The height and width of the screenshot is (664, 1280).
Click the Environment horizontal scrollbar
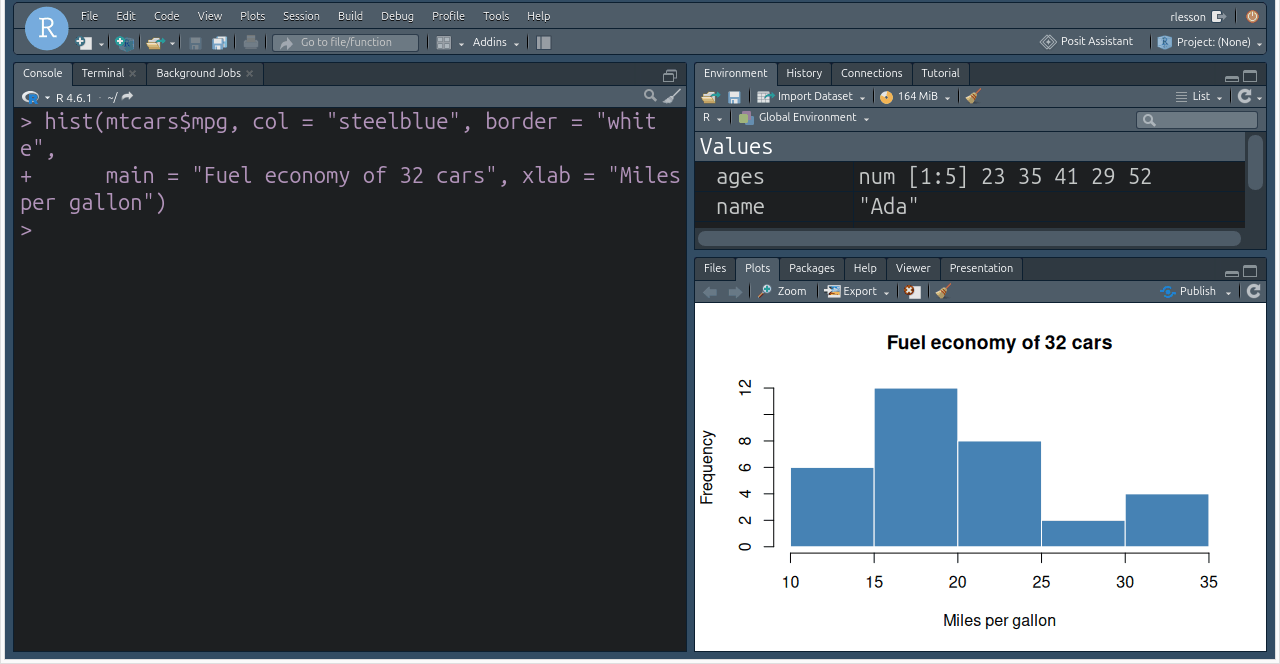point(969,239)
